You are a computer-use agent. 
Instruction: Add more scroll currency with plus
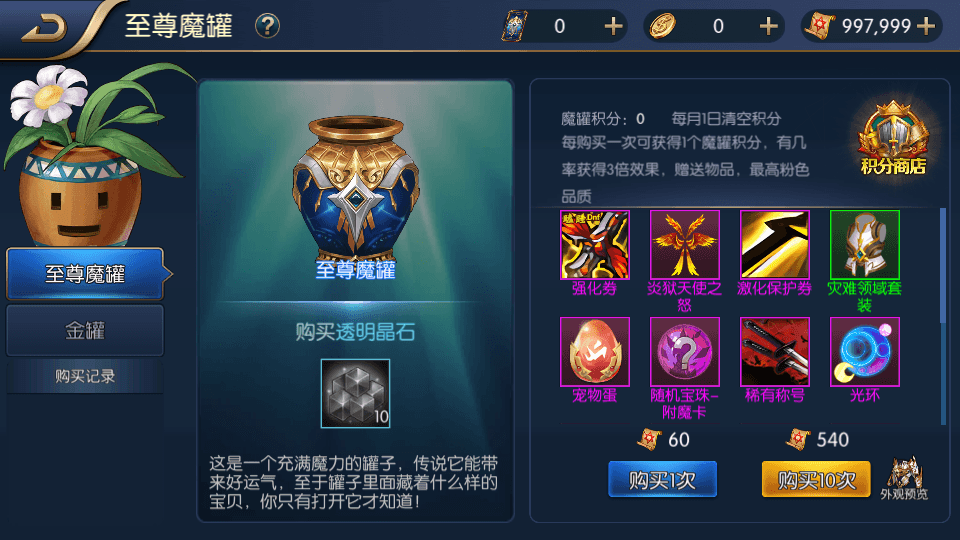coord(926,26)
